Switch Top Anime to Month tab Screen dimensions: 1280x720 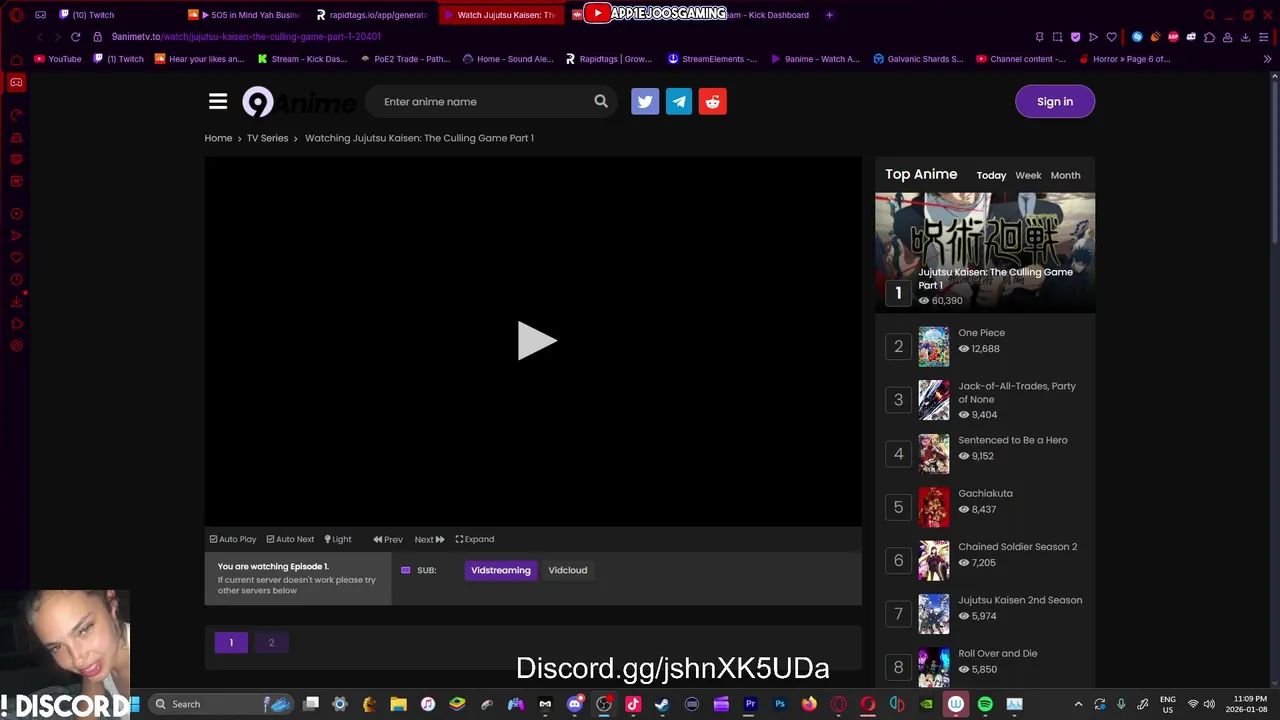point(1065,175)
